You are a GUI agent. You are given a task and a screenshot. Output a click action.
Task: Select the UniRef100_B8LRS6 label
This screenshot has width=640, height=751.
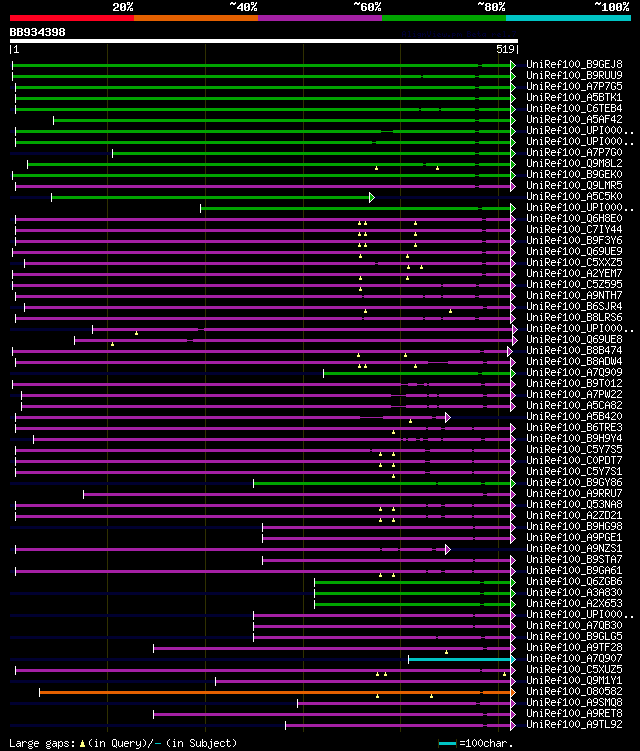574,318
